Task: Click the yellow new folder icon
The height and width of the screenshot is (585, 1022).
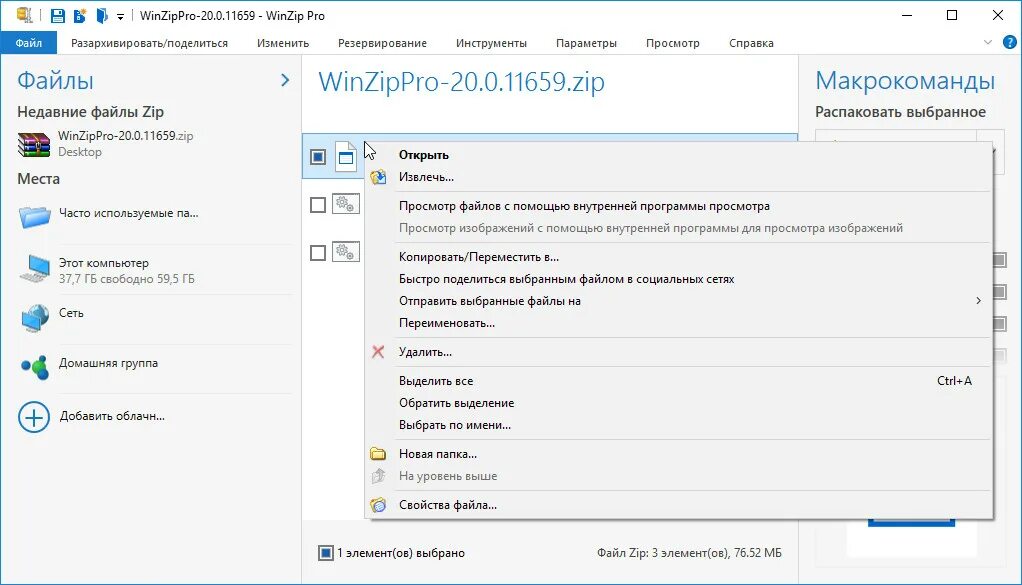Action: (x=378, y=453)
